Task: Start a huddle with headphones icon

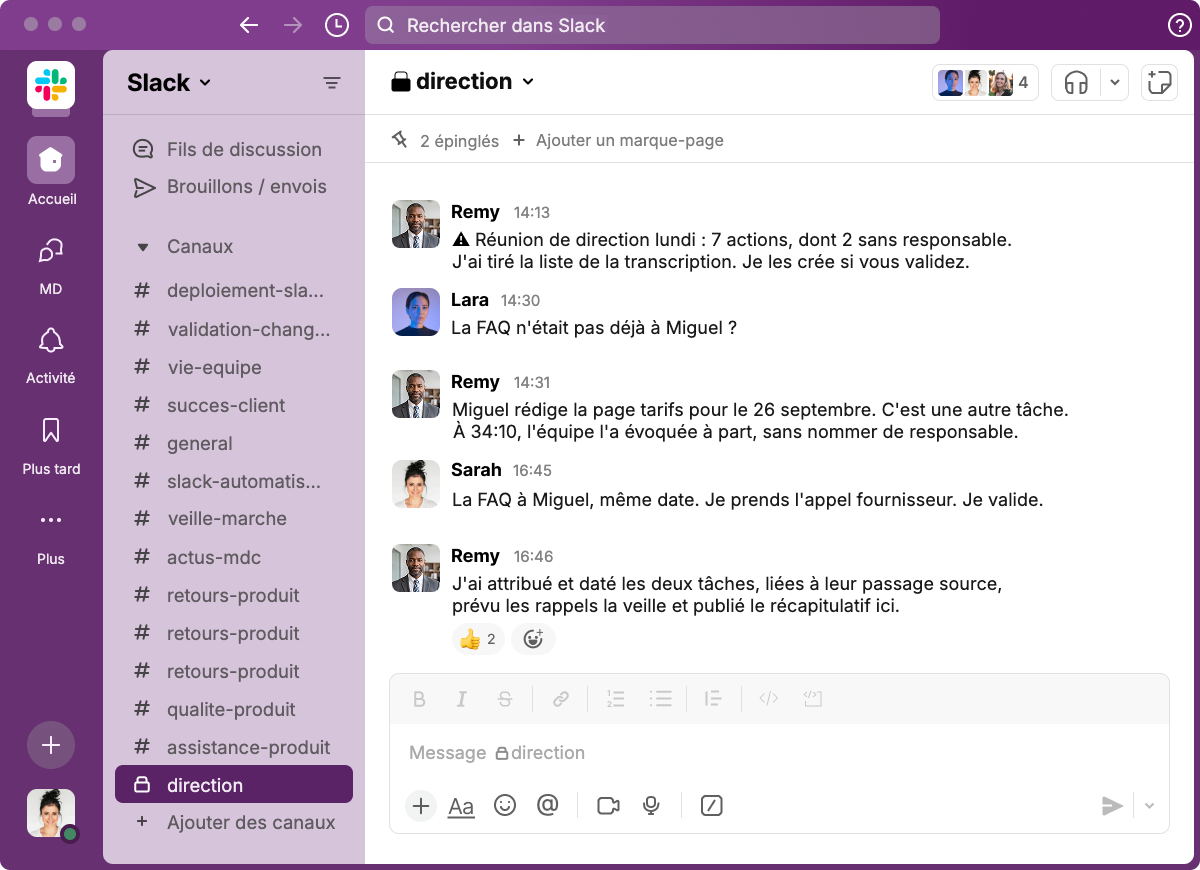Action: 1076,83
